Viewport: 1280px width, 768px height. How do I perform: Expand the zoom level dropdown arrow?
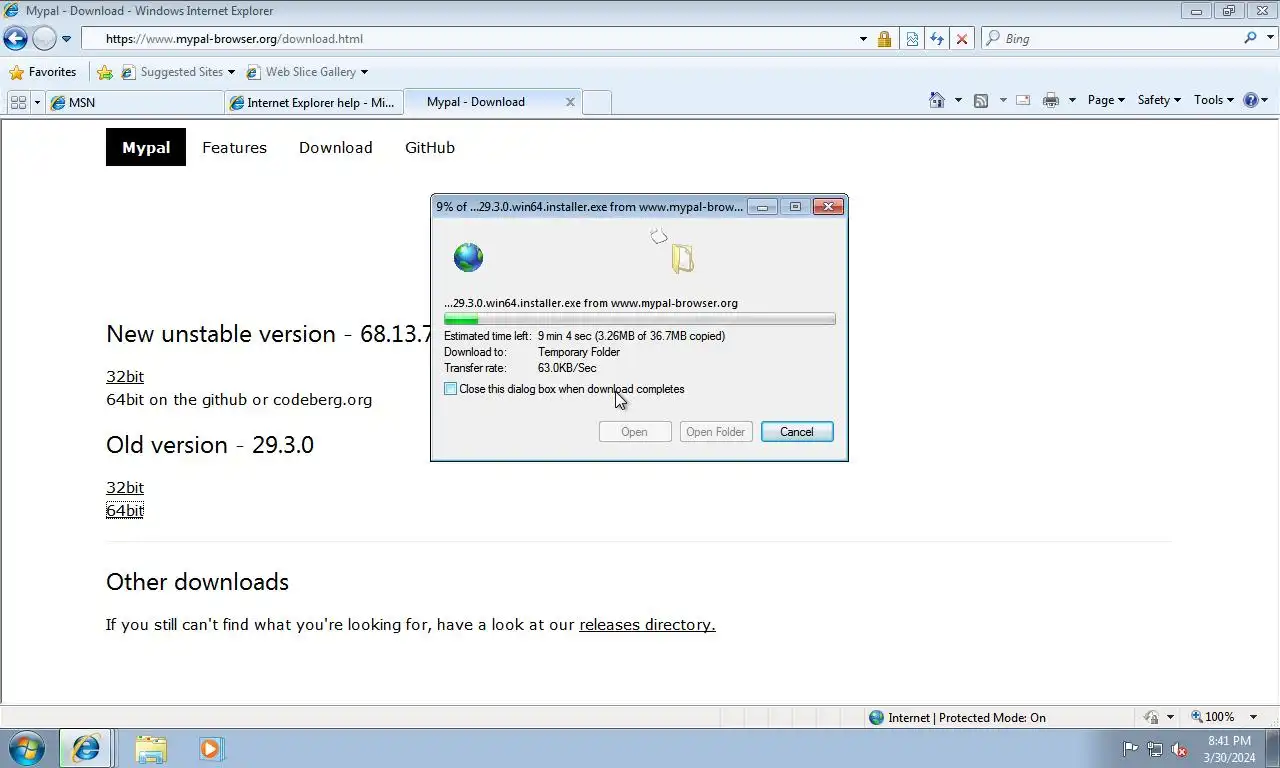point(1253,717)
